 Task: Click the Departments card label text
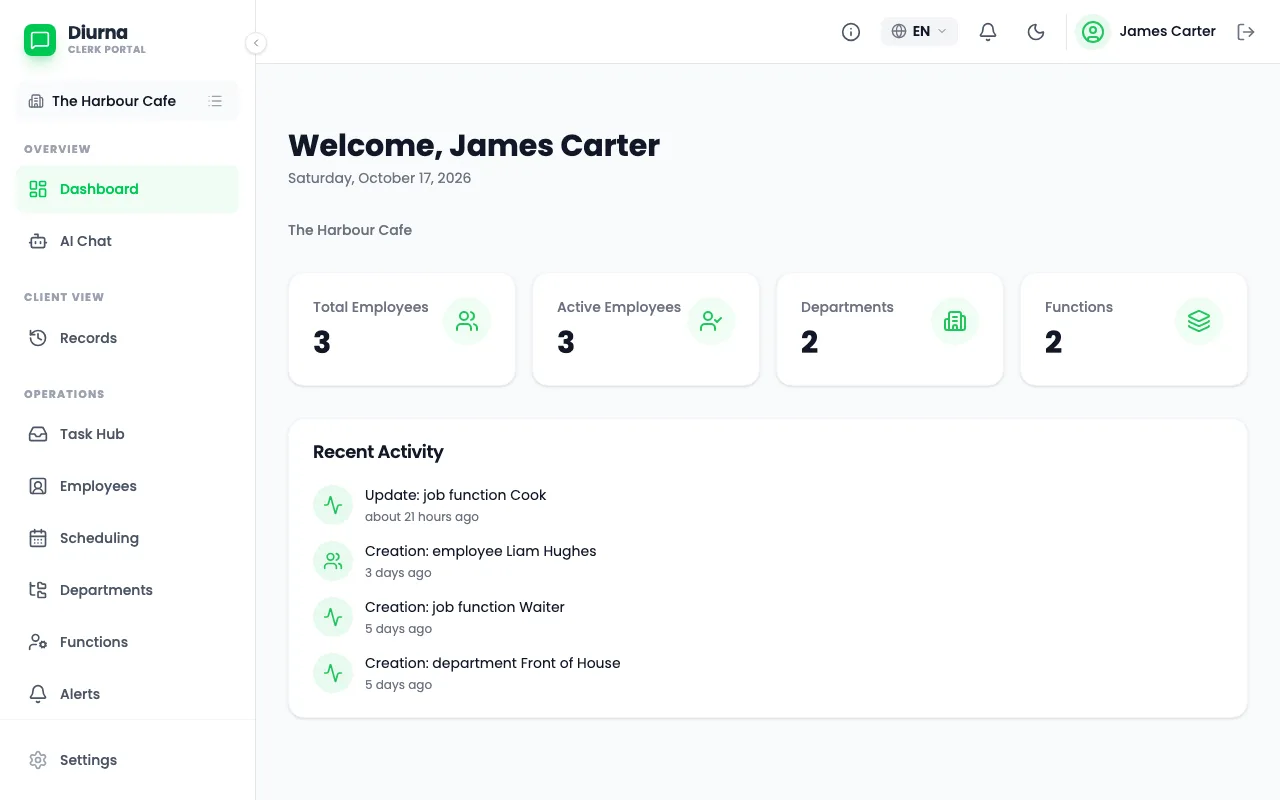847,307
